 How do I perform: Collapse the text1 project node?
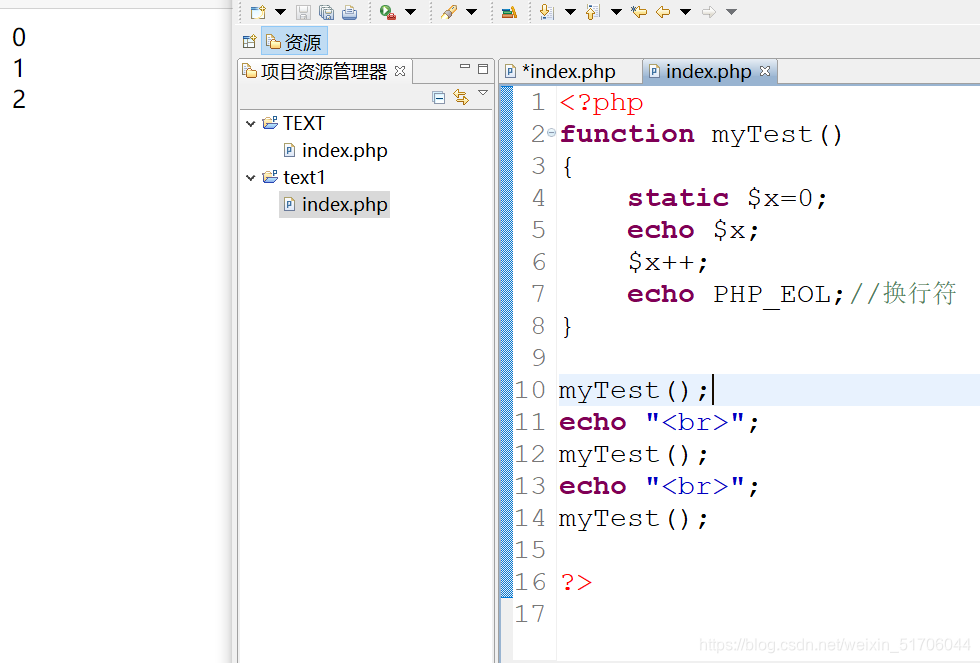click(251, 178)
